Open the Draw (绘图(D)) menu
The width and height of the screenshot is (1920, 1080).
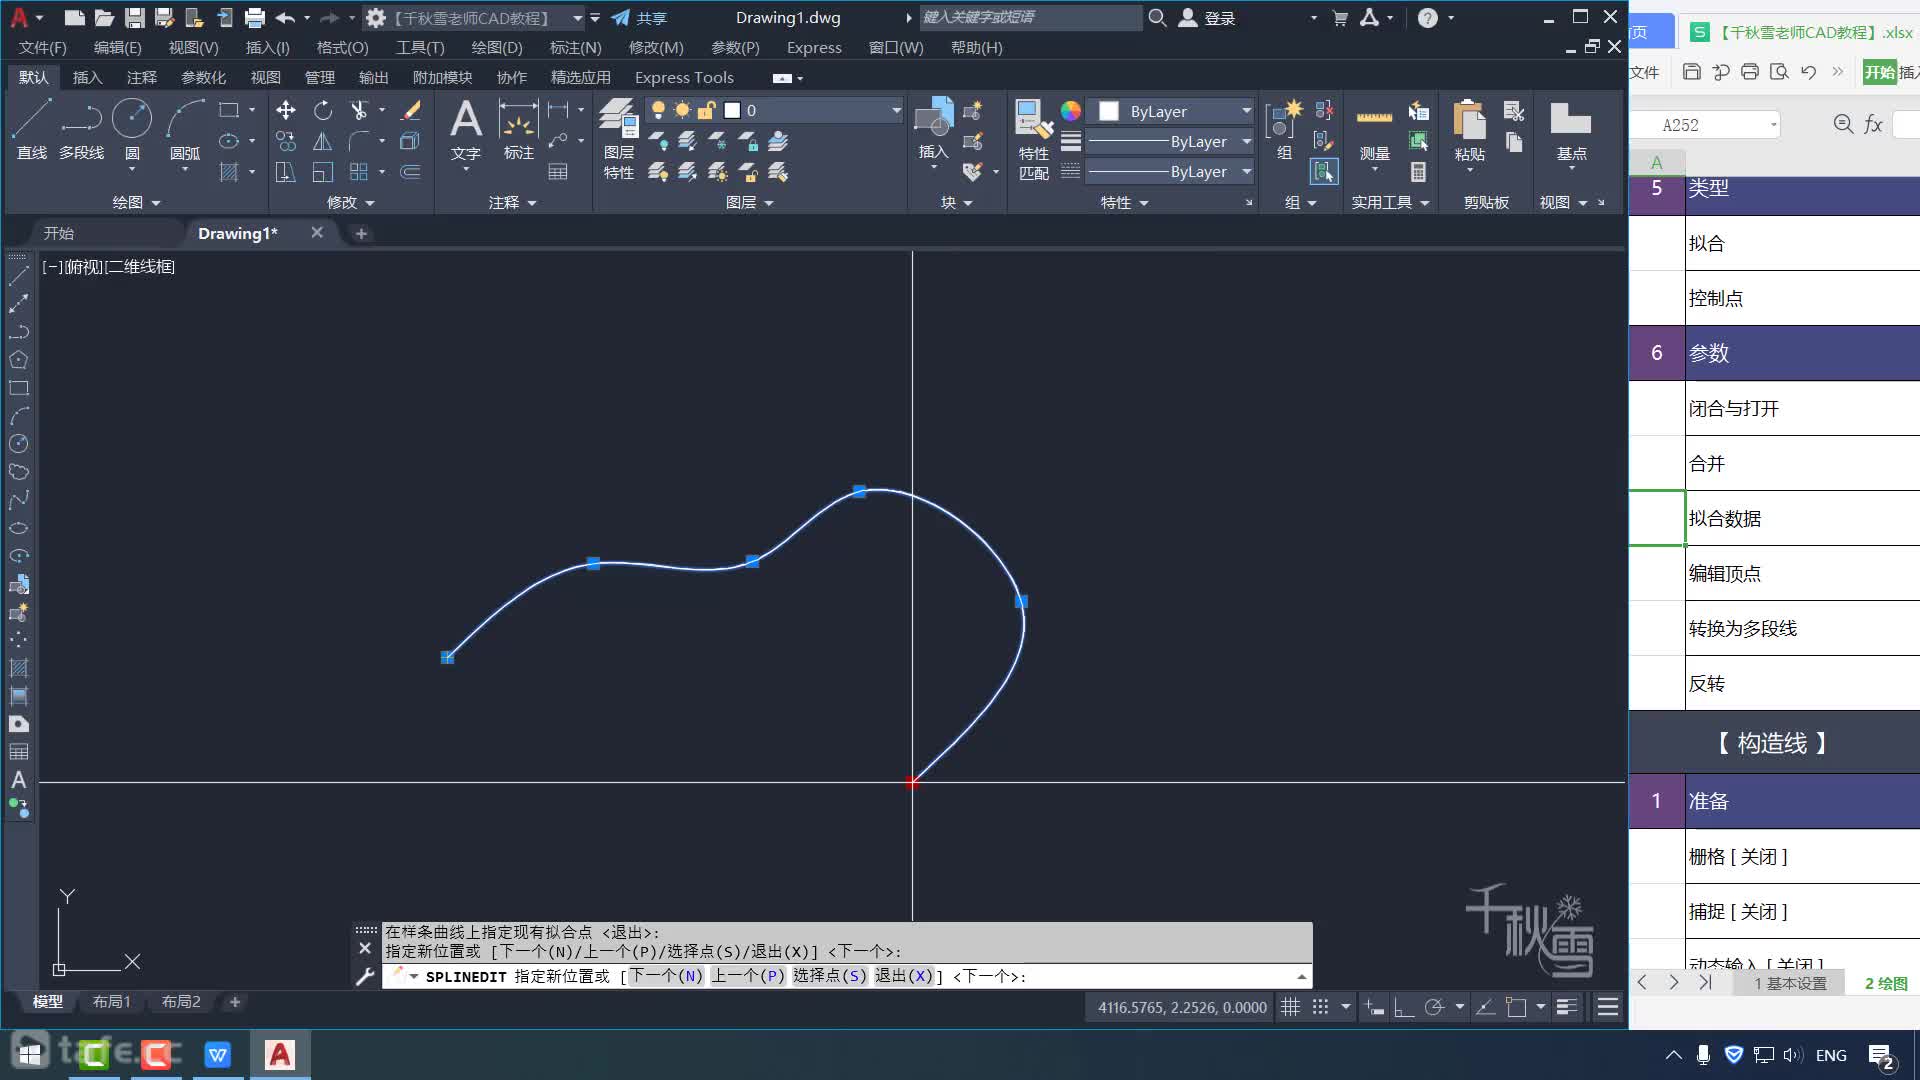[496, 47]
